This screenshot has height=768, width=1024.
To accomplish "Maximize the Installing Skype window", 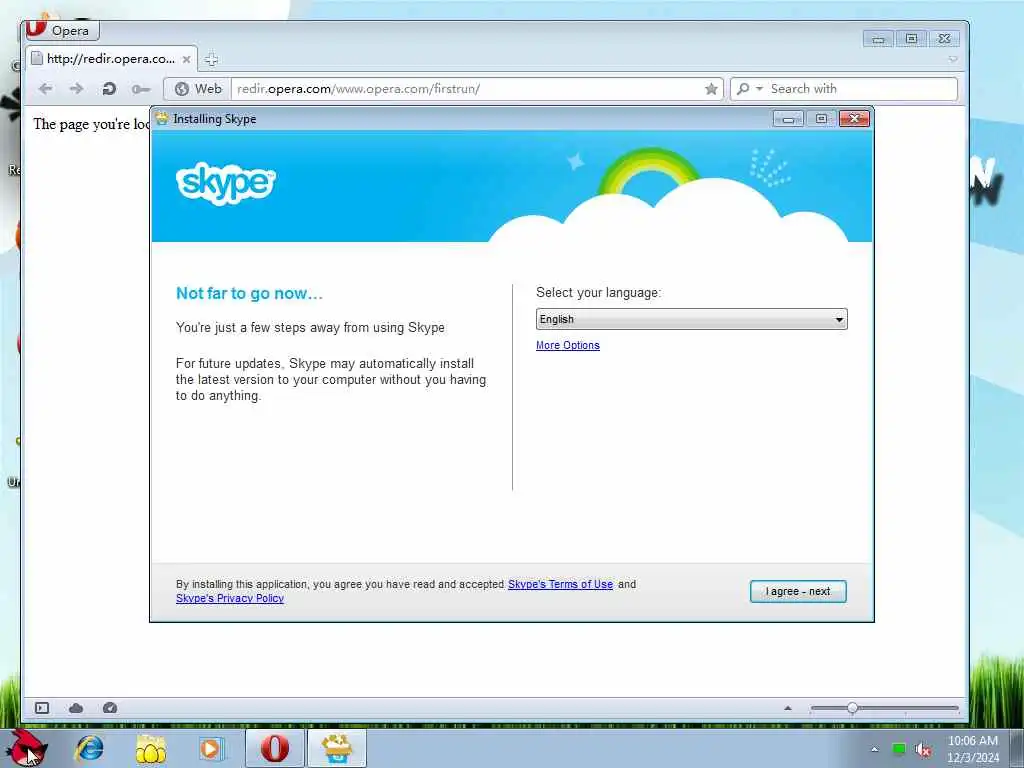I will pyautogui.click(x=821, y=119).
